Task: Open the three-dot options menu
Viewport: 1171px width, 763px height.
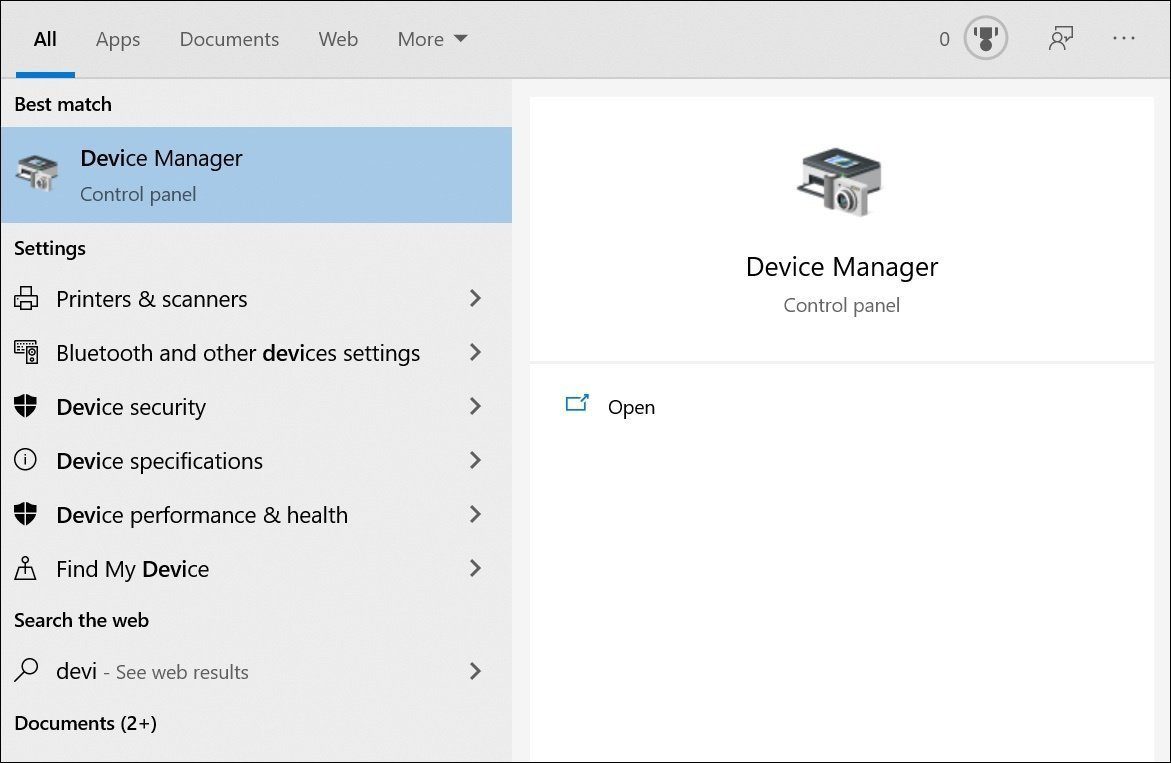Action: tap(1123, 38)
